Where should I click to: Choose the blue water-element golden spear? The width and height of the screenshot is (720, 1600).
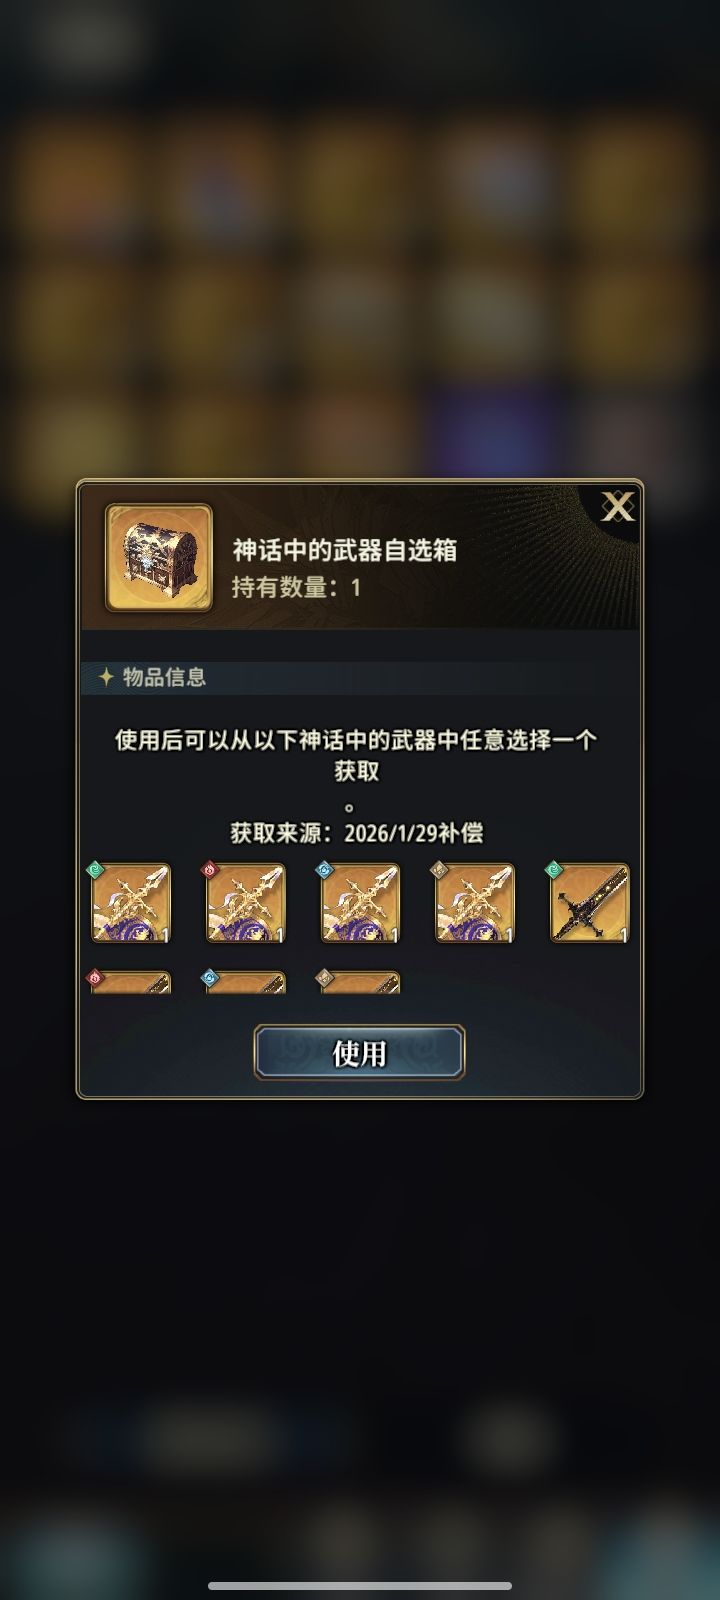pyautogui.click(x=359, y=903)
